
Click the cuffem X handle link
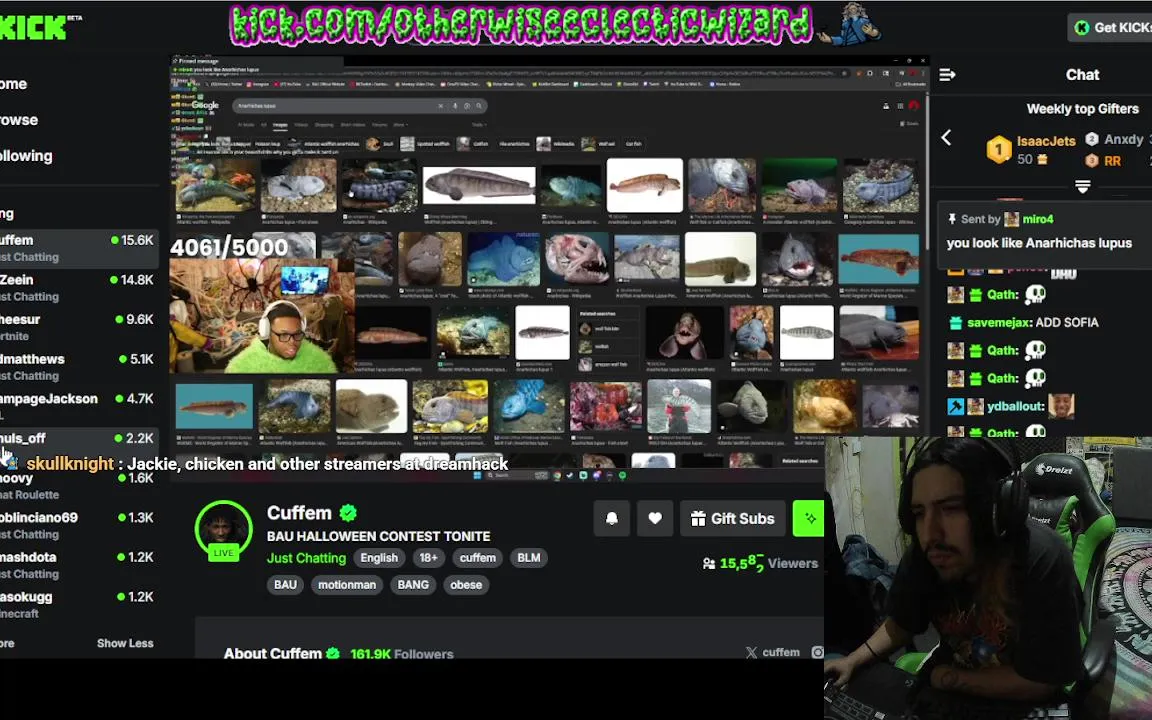[780, 652]
